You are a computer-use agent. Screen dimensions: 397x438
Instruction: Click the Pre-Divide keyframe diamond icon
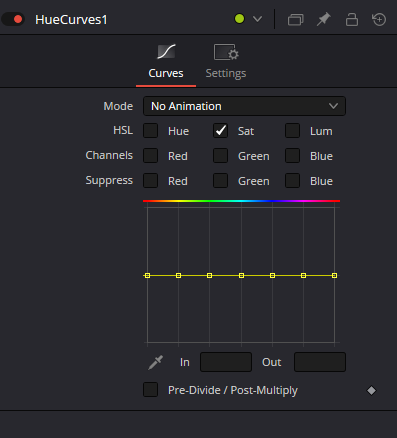pyautogui.click(x=371, y=390)
